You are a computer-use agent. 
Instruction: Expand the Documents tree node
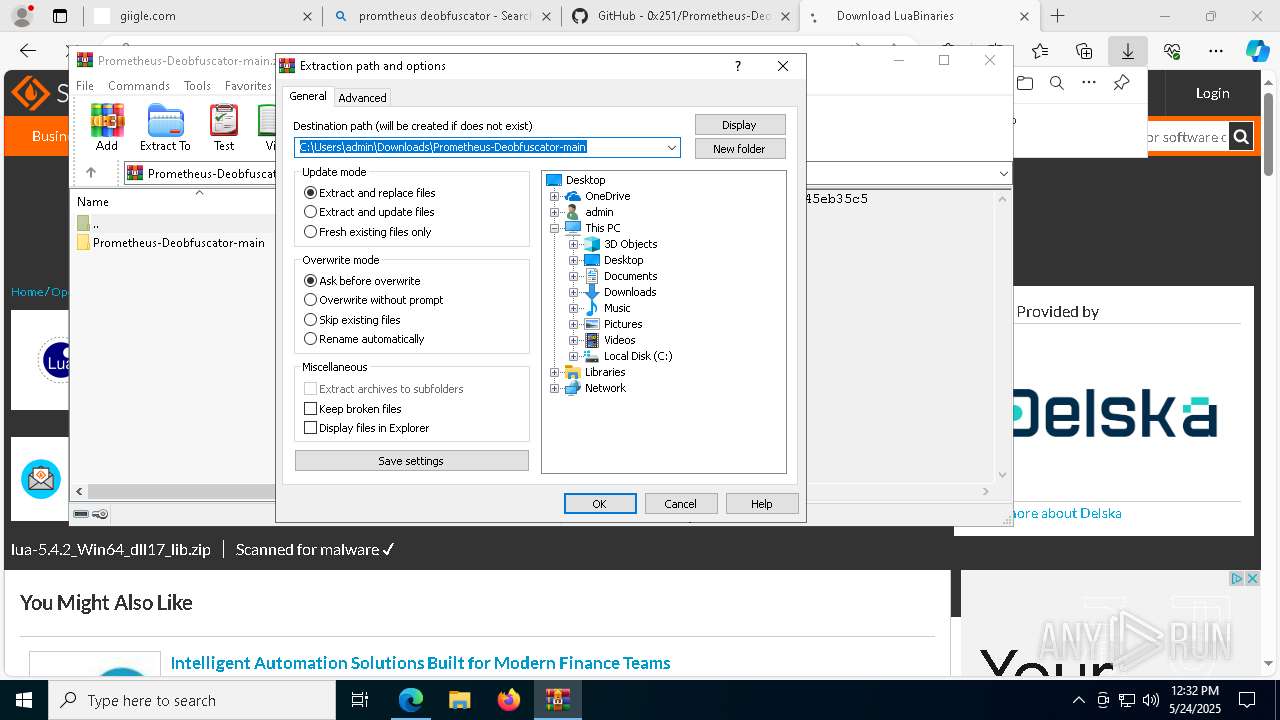pos(574,276)
